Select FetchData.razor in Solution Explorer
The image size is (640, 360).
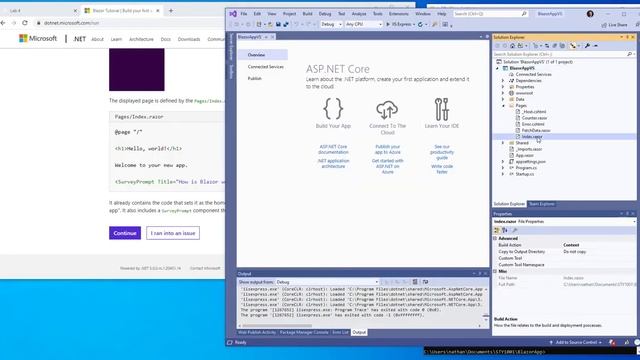click(x=536, y=130)
